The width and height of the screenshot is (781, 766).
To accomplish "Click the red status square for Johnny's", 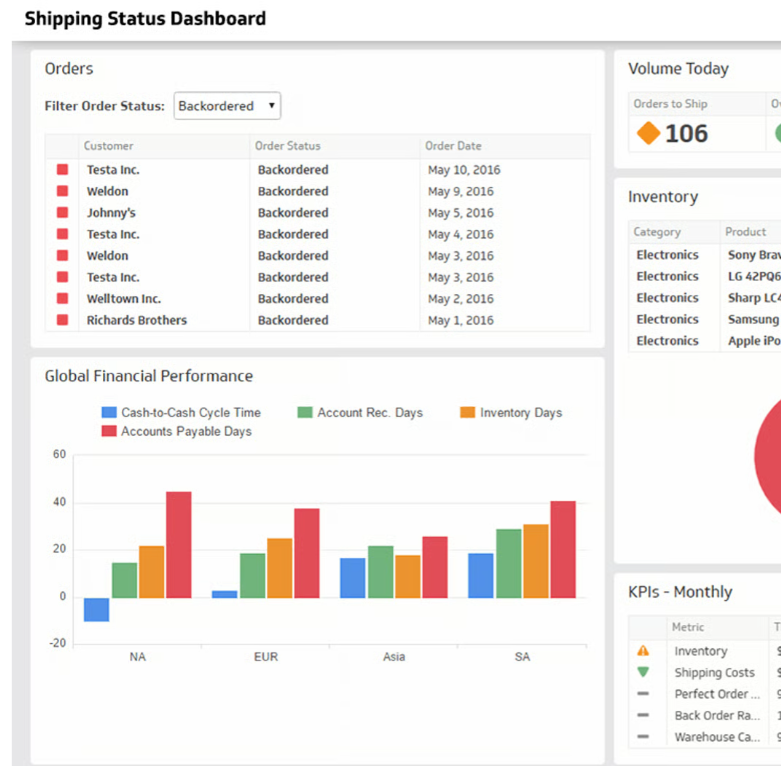I will click(x=62, y=212).
